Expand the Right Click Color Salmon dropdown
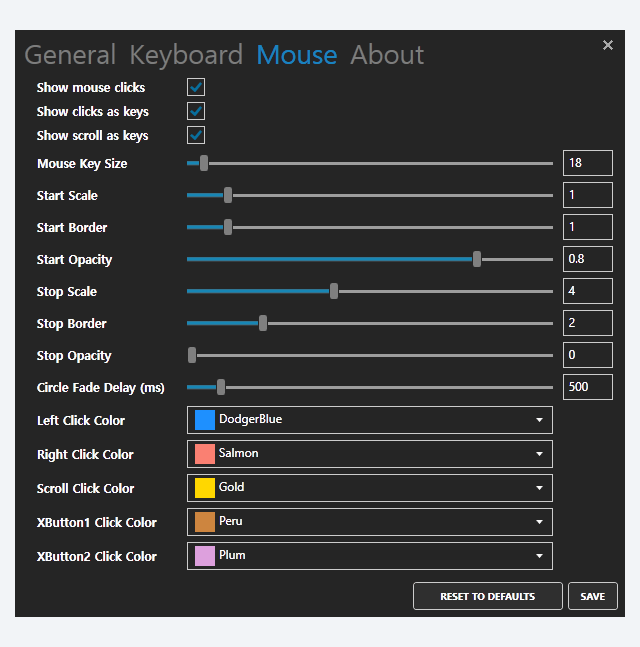Viewport: 640px width, 647px height. pos(370,454)
